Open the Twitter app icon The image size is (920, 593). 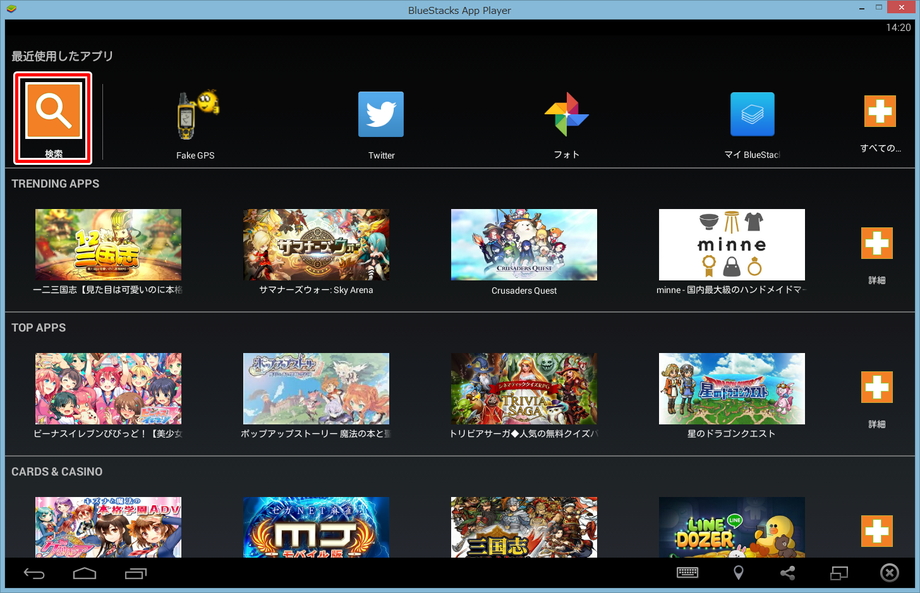381,114
